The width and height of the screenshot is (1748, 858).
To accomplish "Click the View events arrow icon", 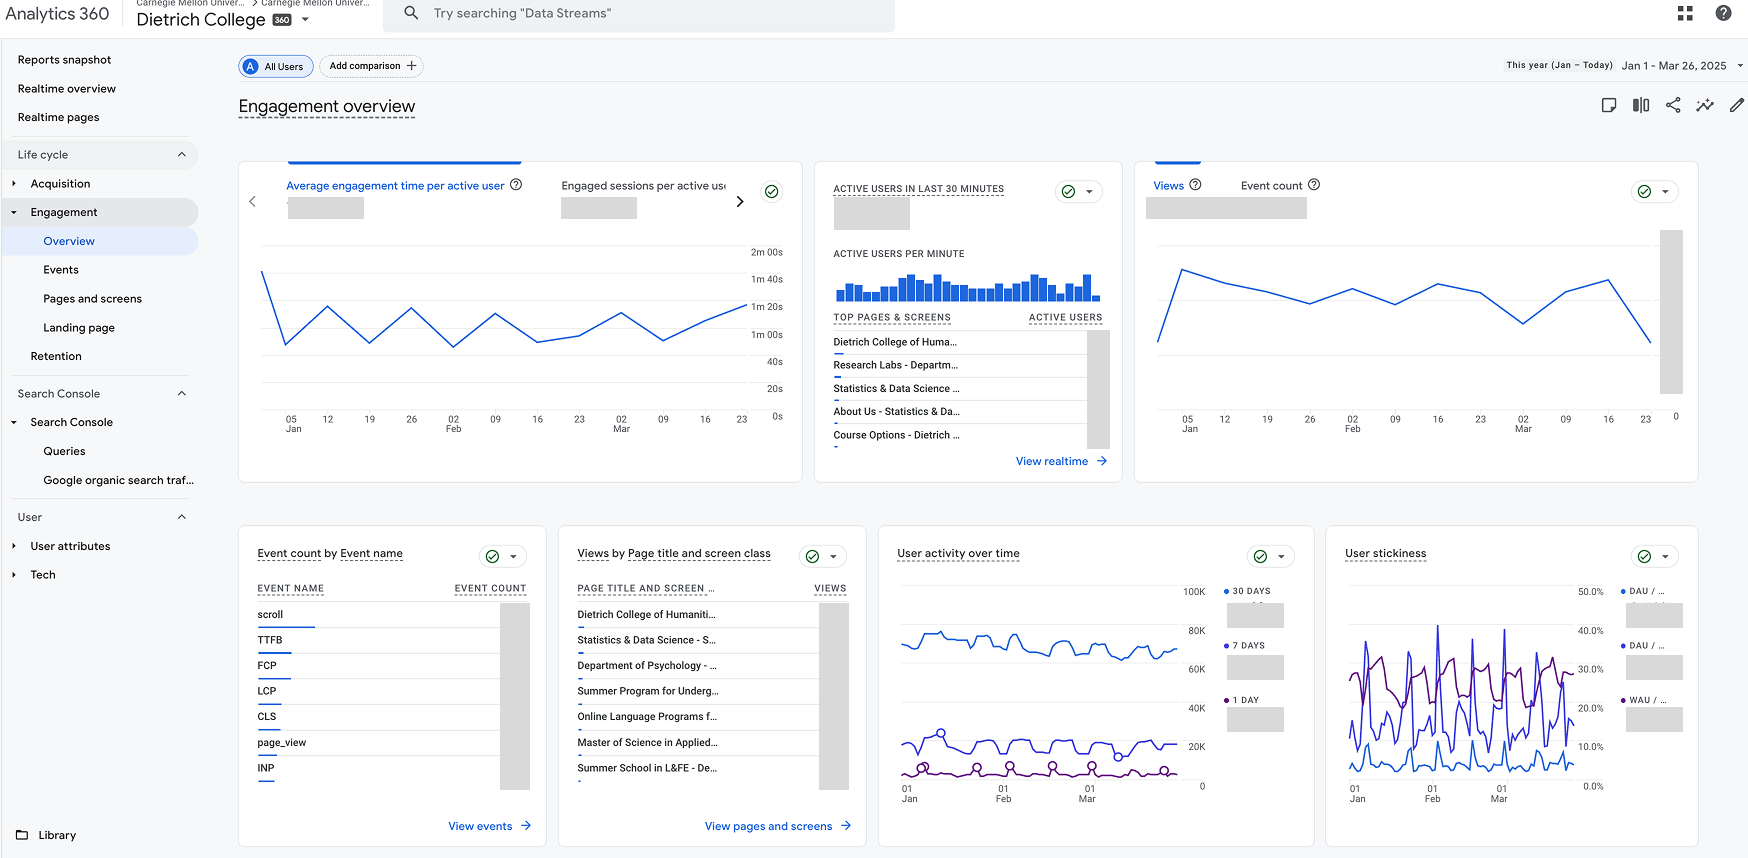I will pyautogui.click(x=526, y=826).
